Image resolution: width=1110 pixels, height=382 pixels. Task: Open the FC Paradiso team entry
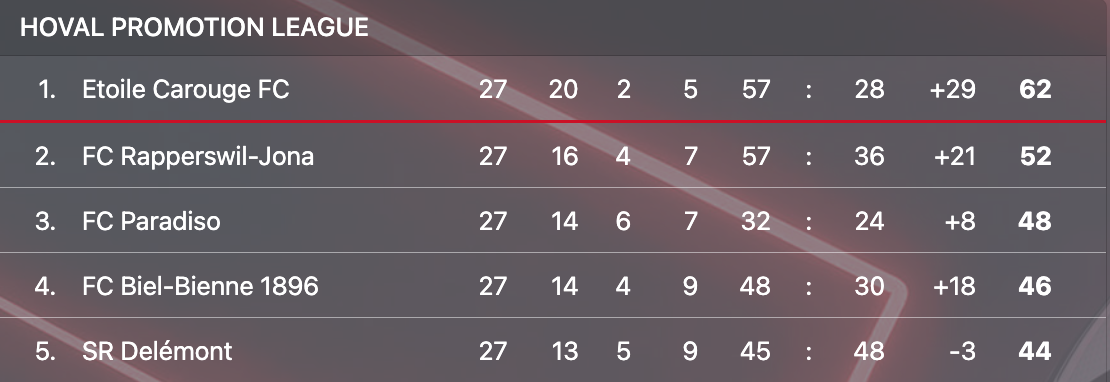[x=151, y=221]
